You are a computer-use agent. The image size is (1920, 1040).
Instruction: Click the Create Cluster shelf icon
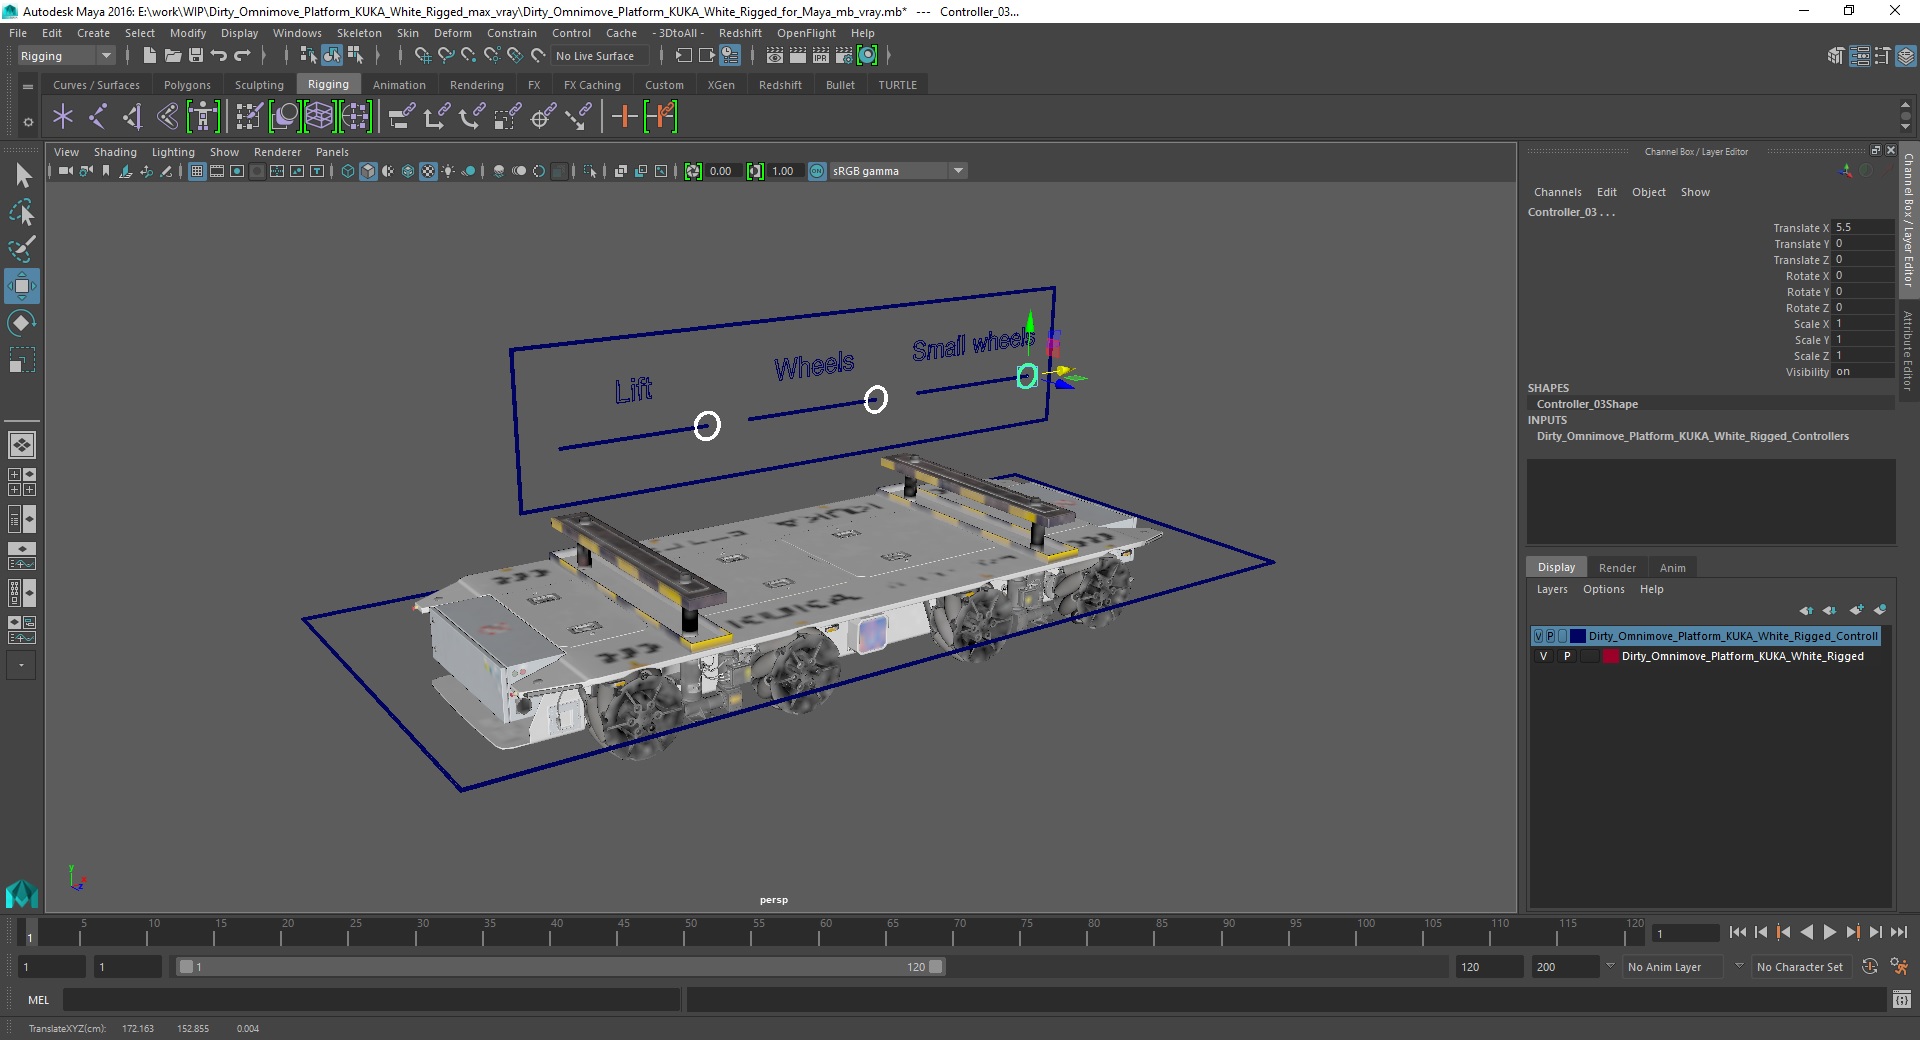click(x=355, y=117)
